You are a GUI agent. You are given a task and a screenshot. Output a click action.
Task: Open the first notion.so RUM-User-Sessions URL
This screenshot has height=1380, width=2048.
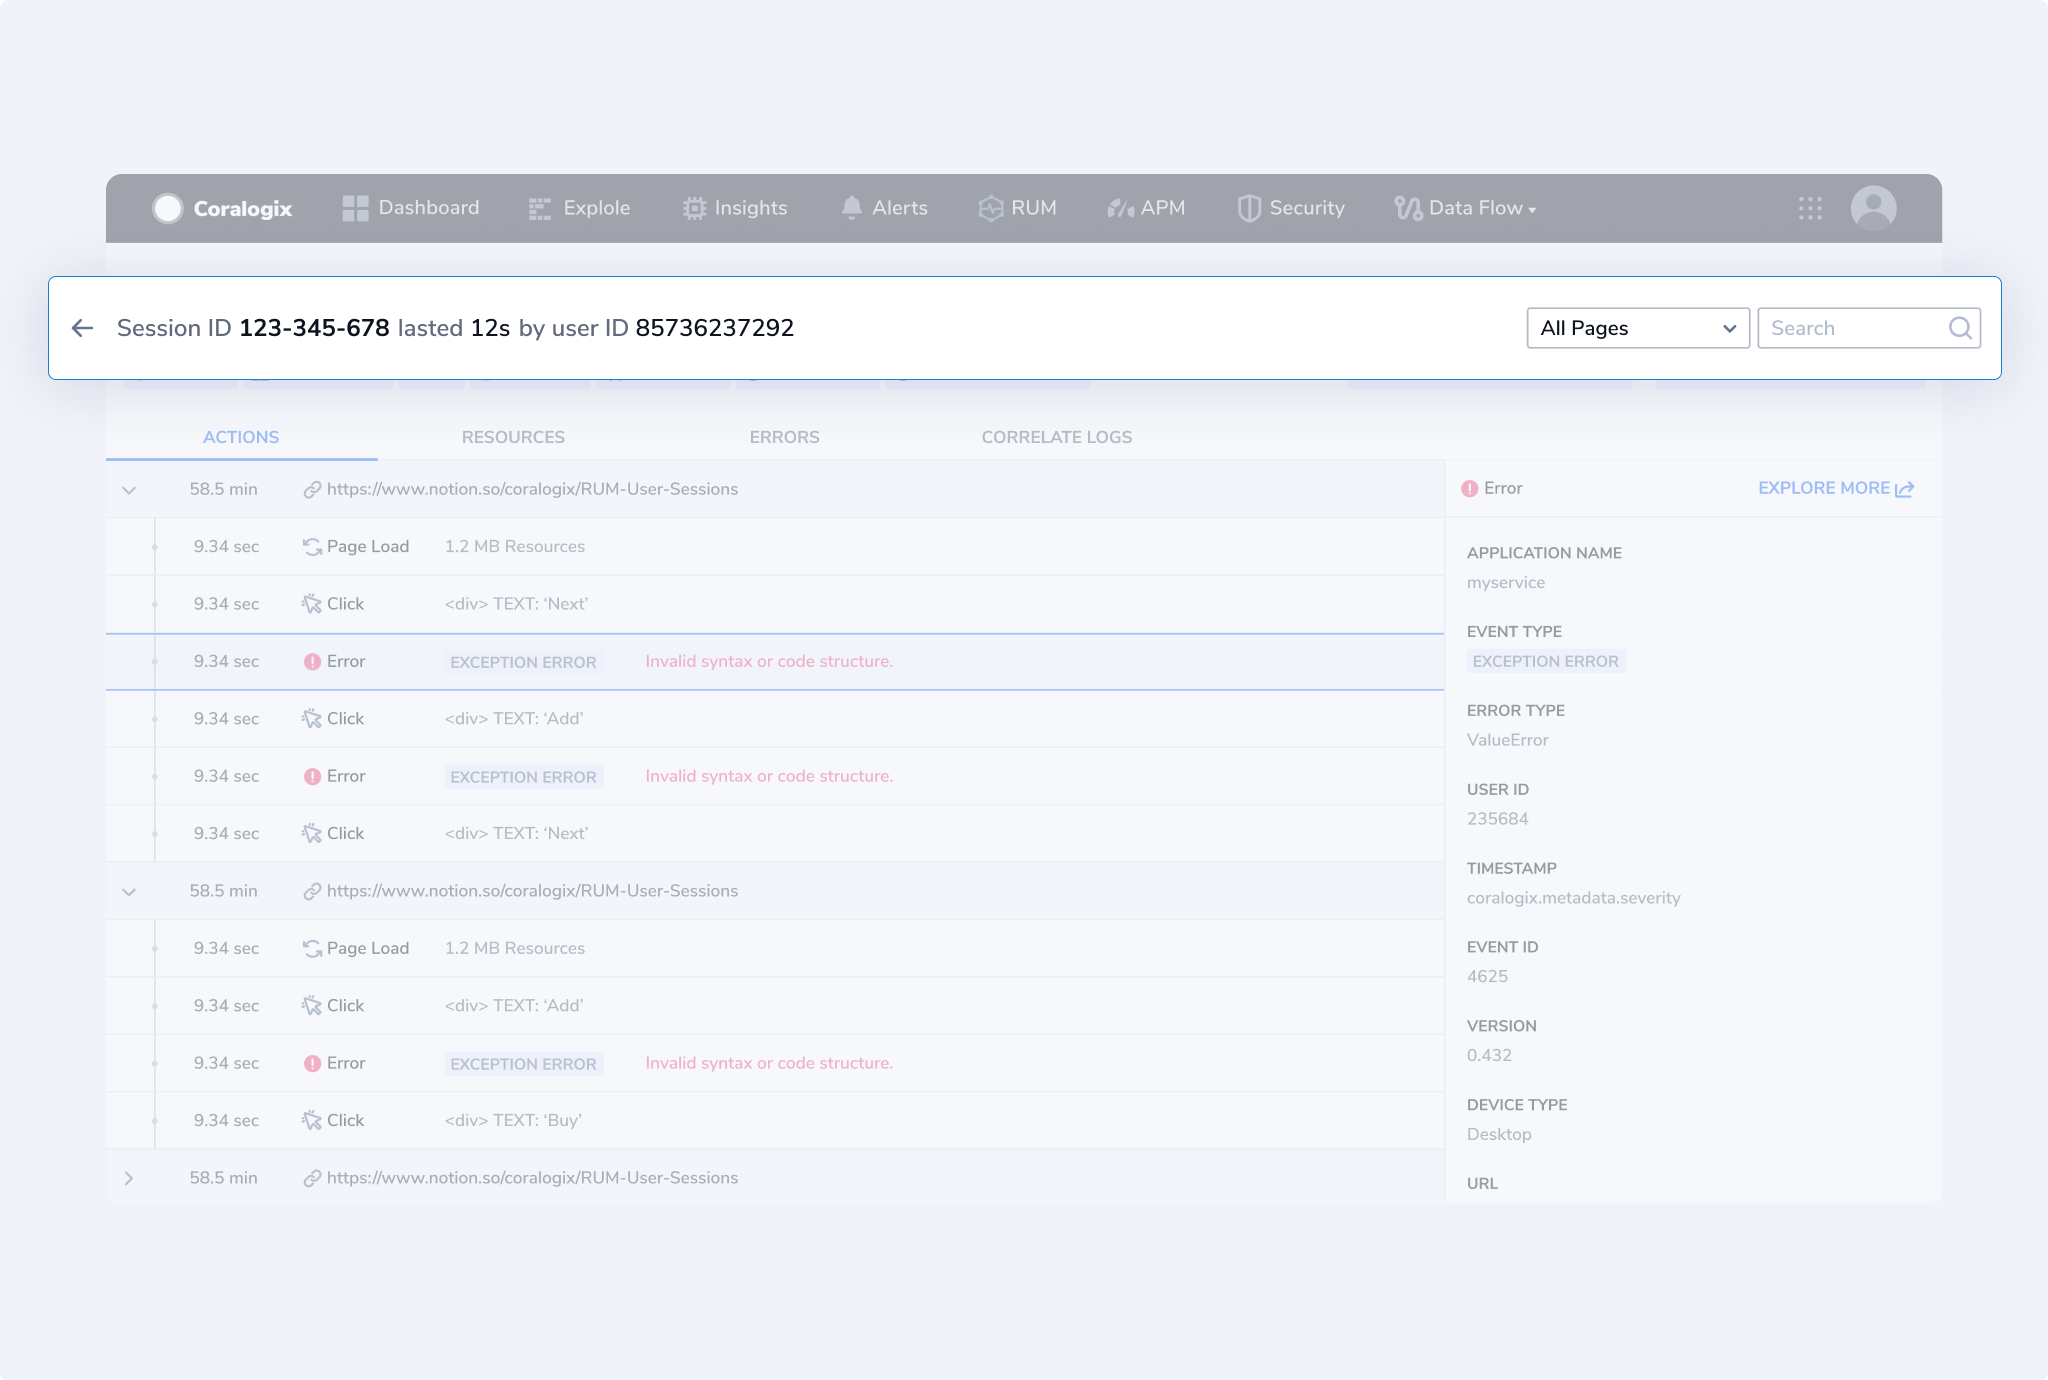(532, 489)
